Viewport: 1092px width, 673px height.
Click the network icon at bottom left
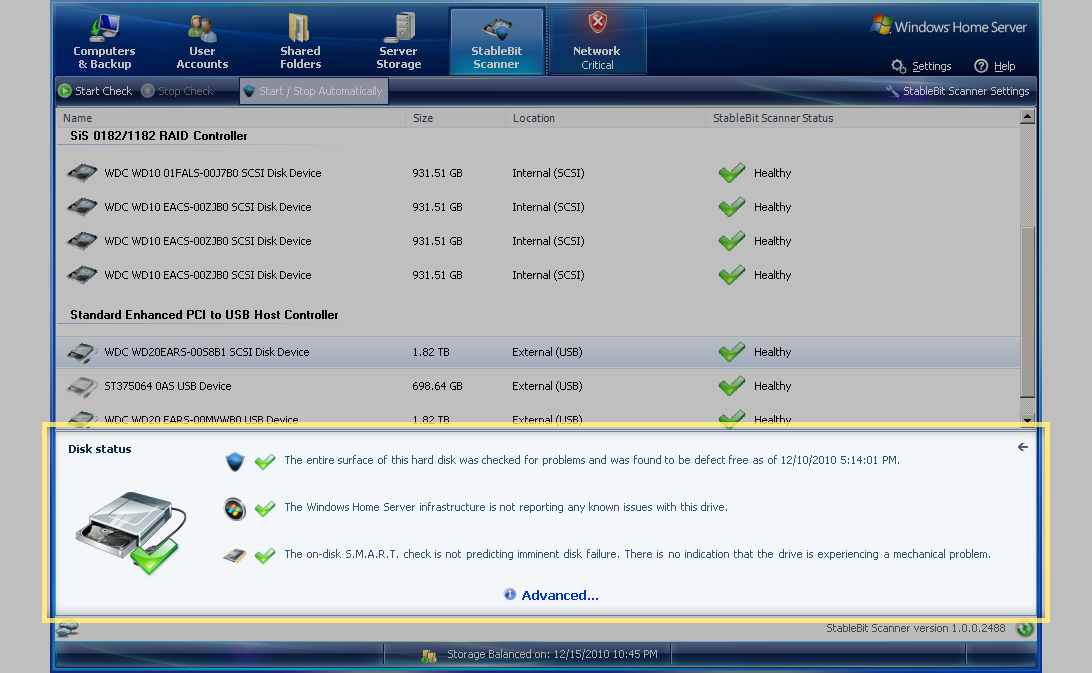(68, 628)
